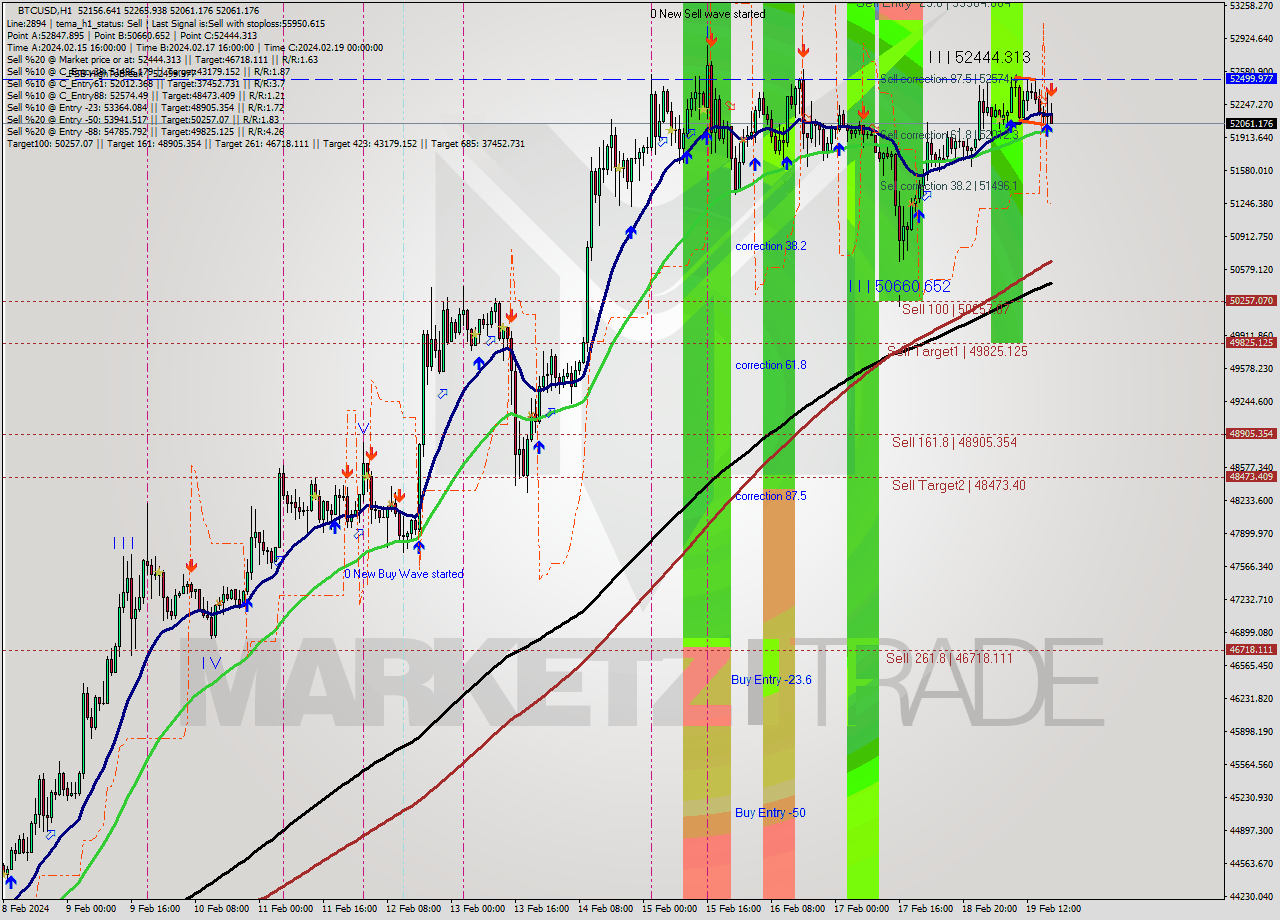This screenshot has width=1280, height=920.
Task: Click the '0 New Buy Wave started' label
Action: [404, 574]
